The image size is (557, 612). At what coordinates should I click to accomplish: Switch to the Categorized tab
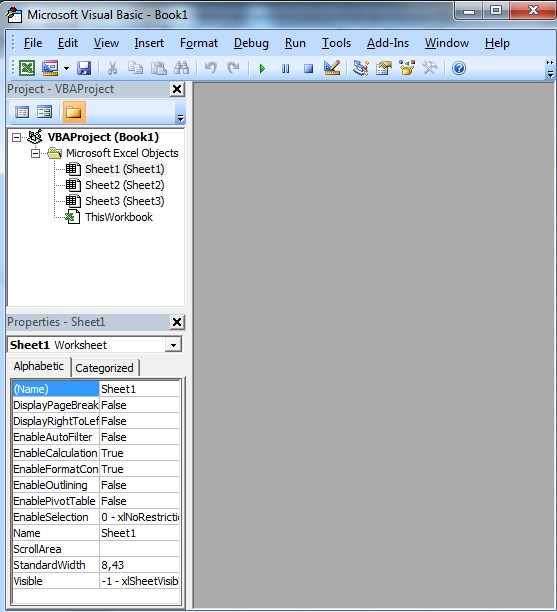tap(104, 368)
